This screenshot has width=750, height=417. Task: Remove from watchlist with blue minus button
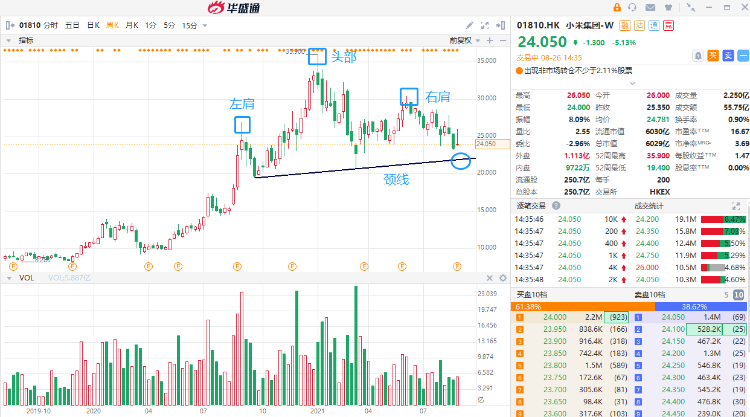pos(743,56)
